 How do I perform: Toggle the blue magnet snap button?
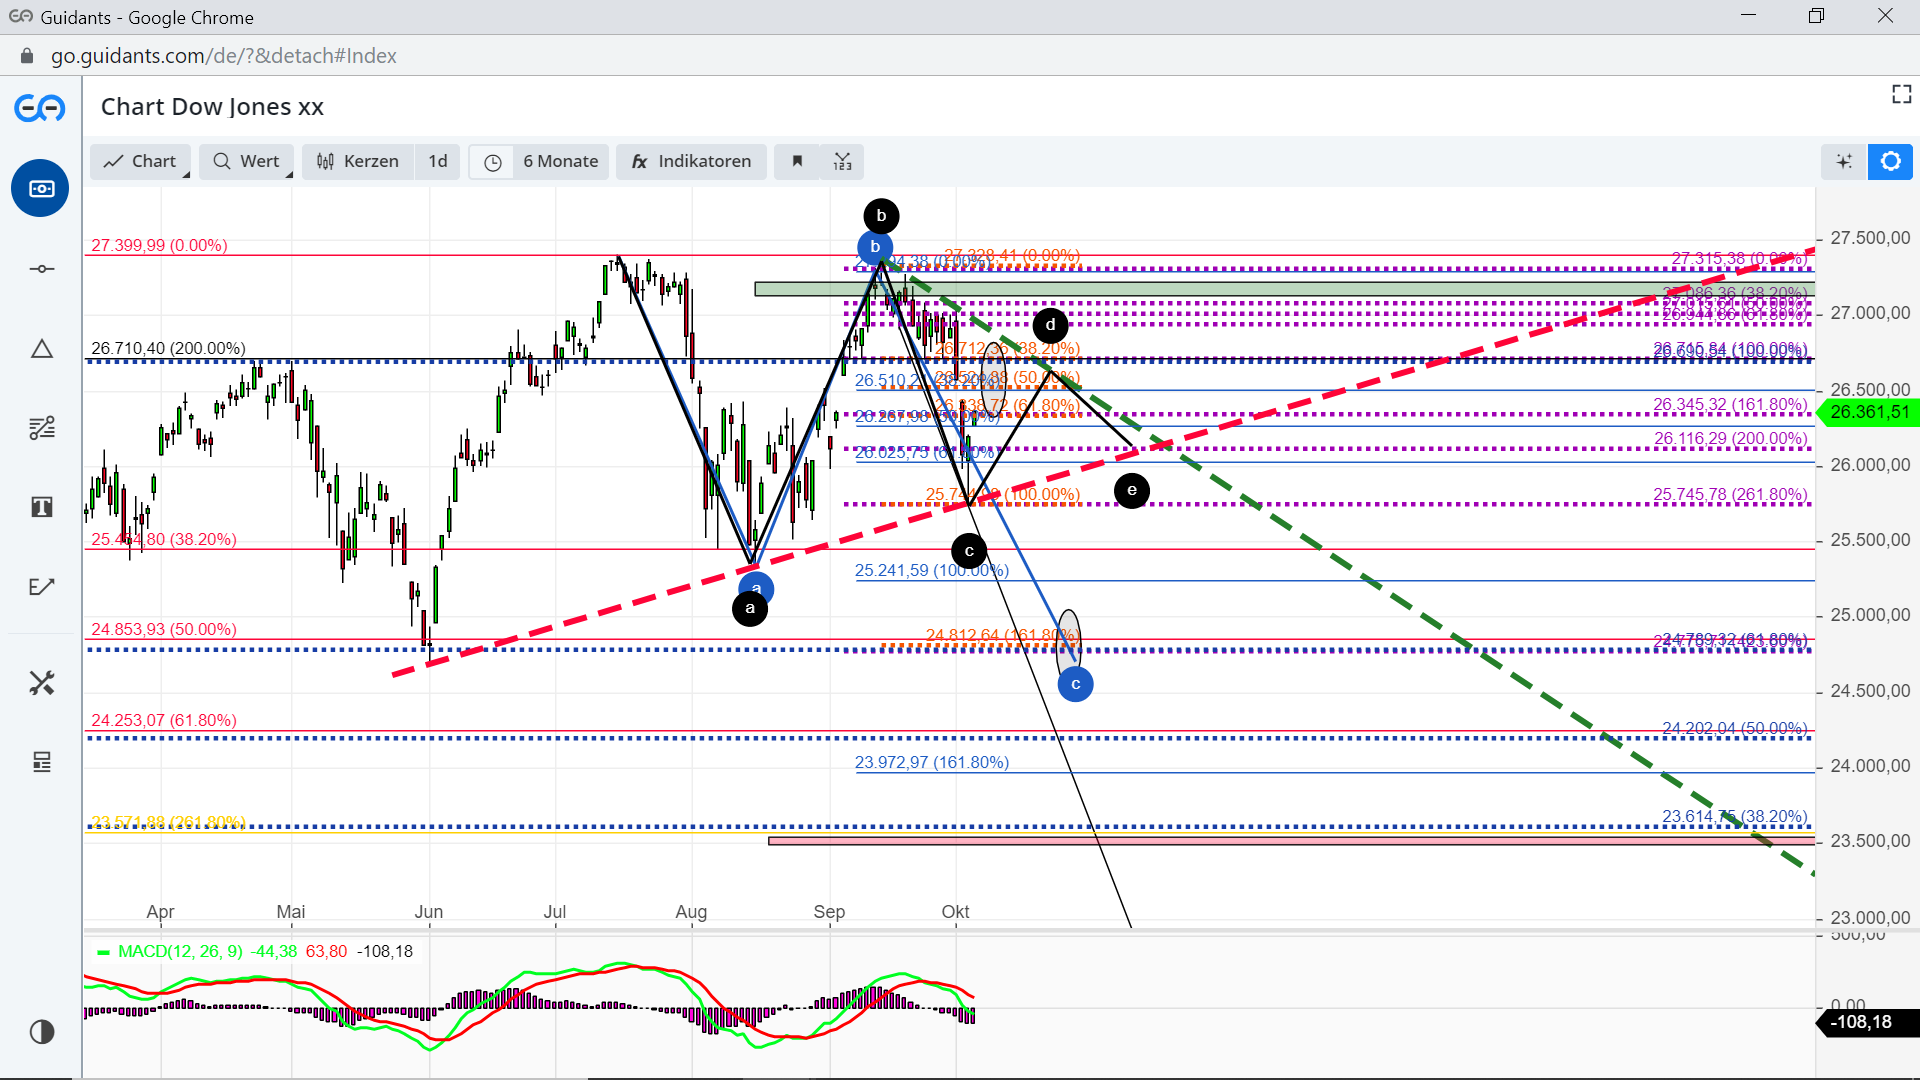[x=1890, y=161]
